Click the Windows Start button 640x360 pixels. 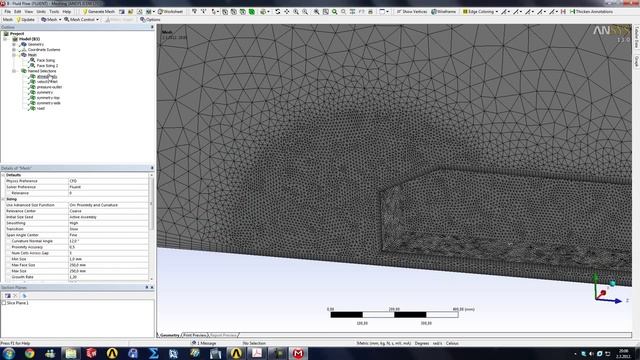click(x=9, y=353)
